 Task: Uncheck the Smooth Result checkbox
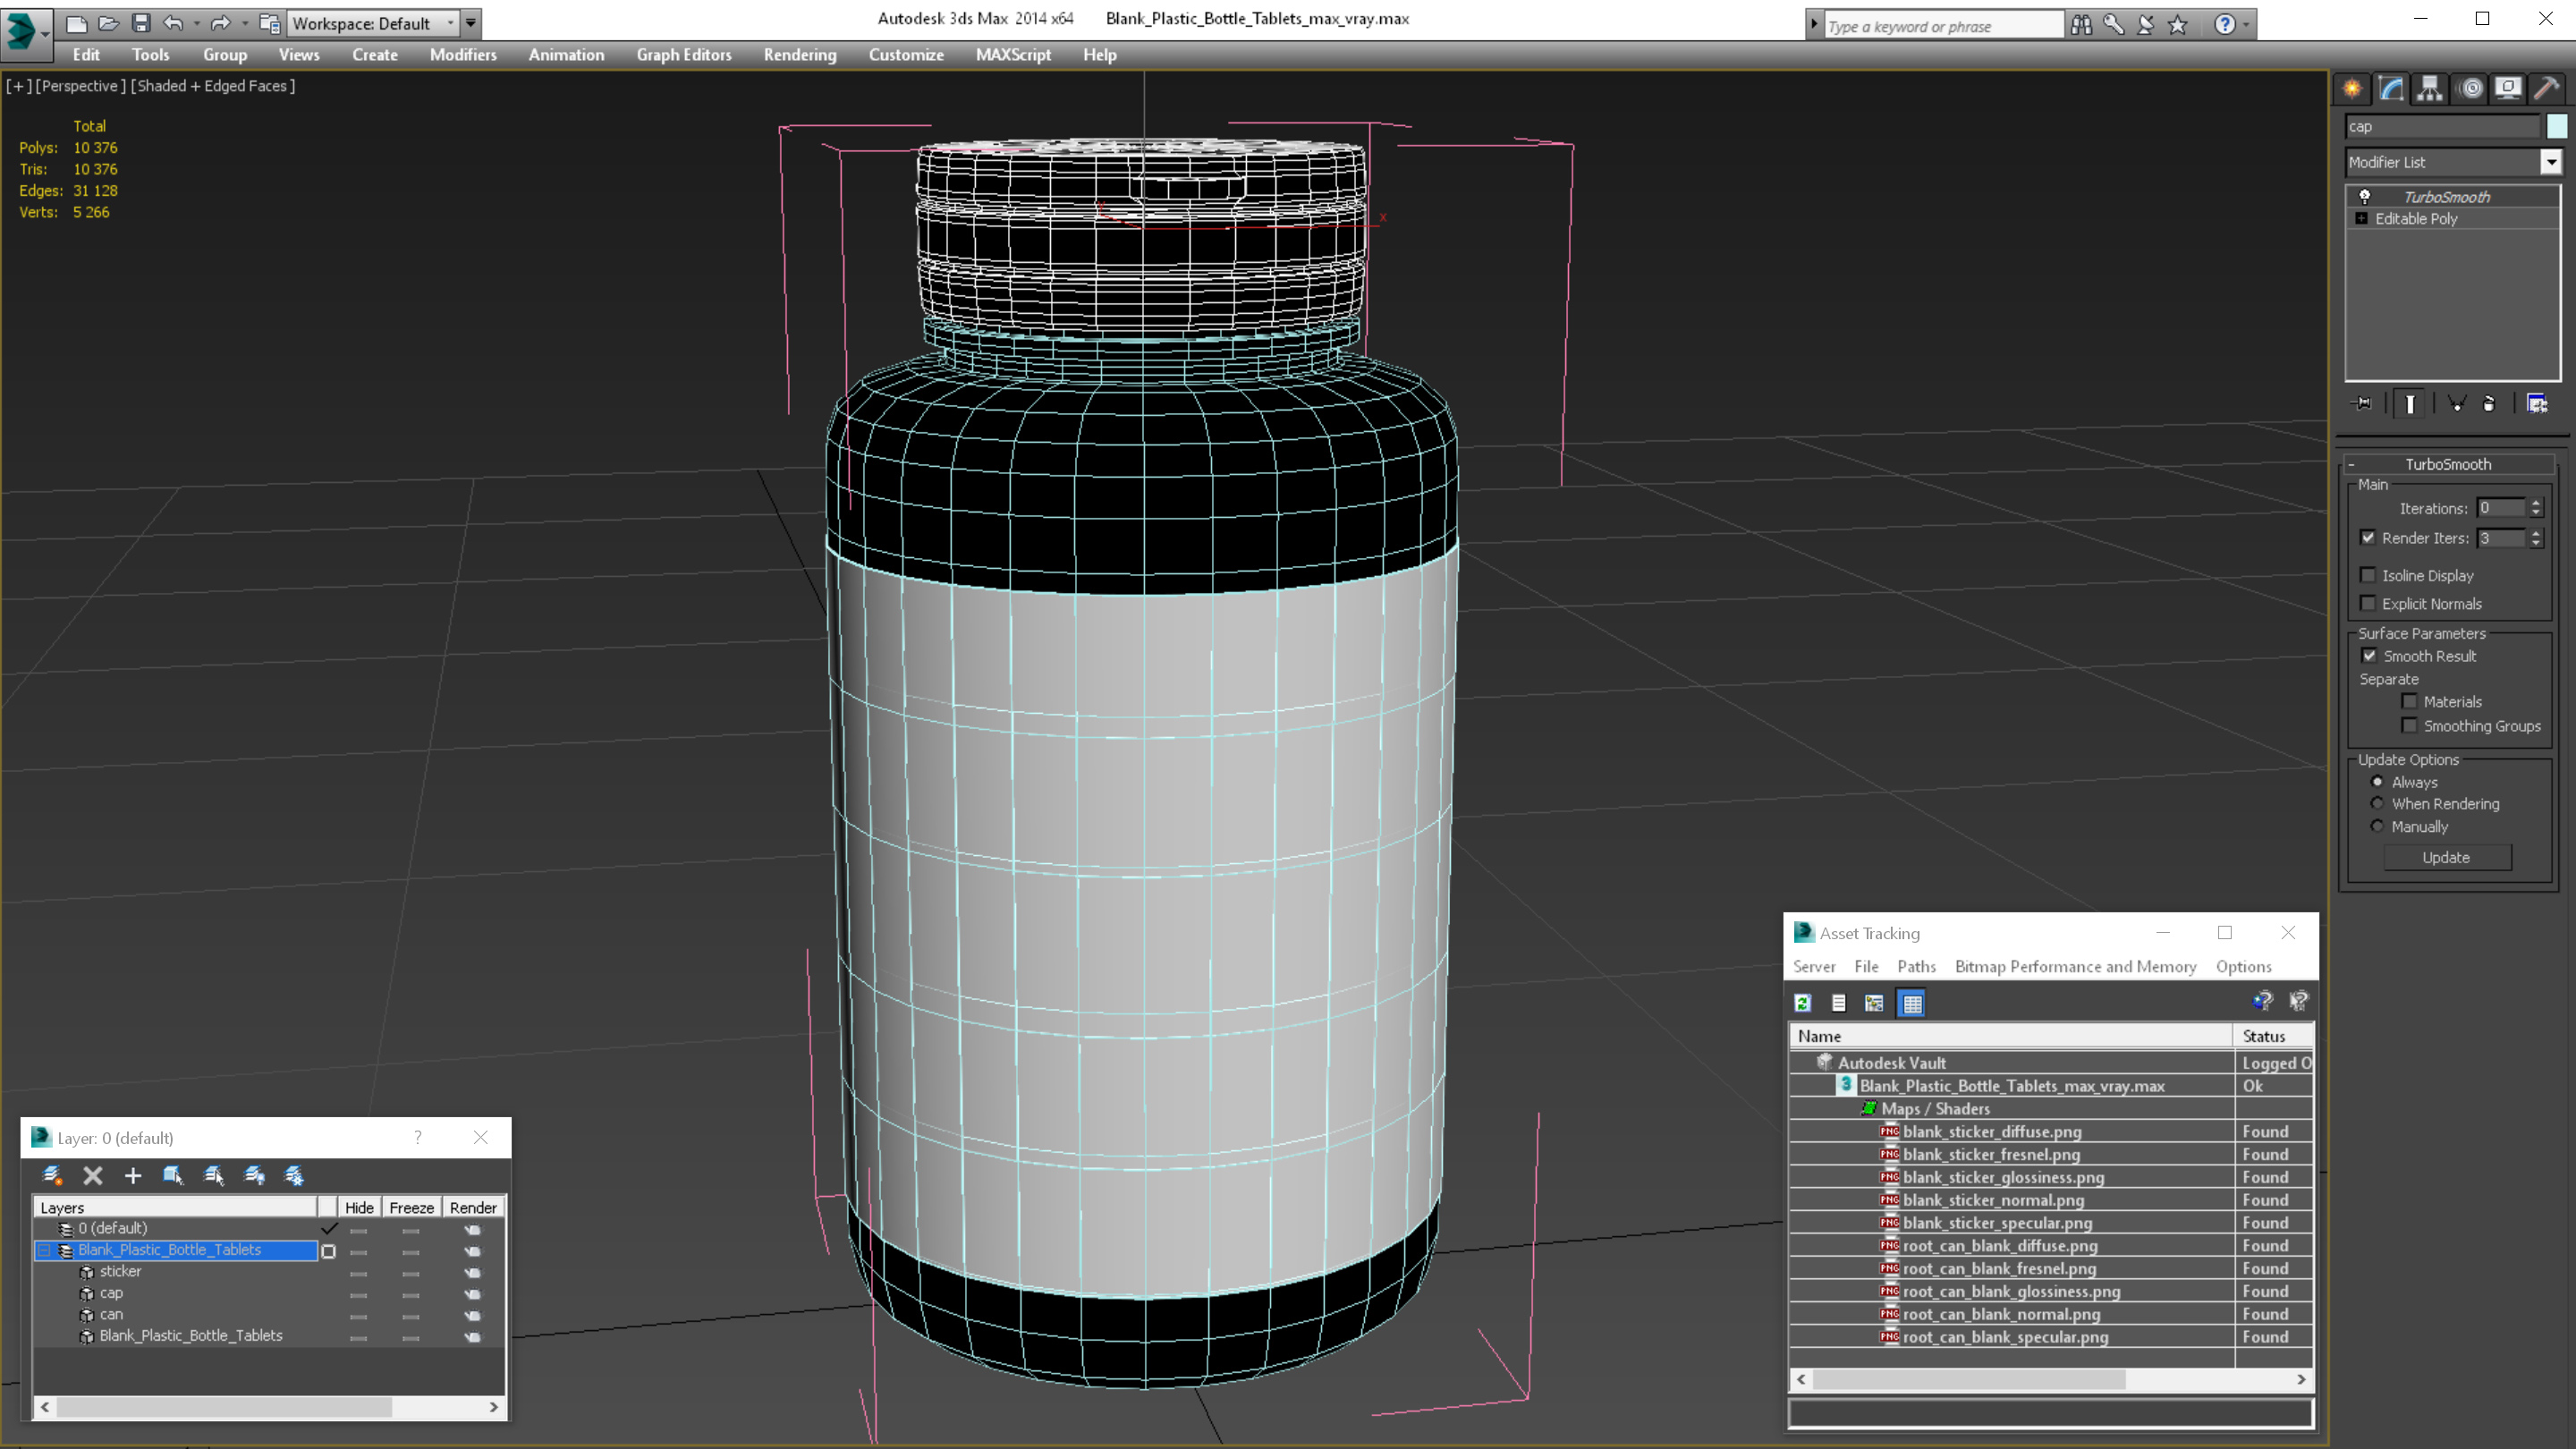pyautogui.click(x=2369, y=656)
